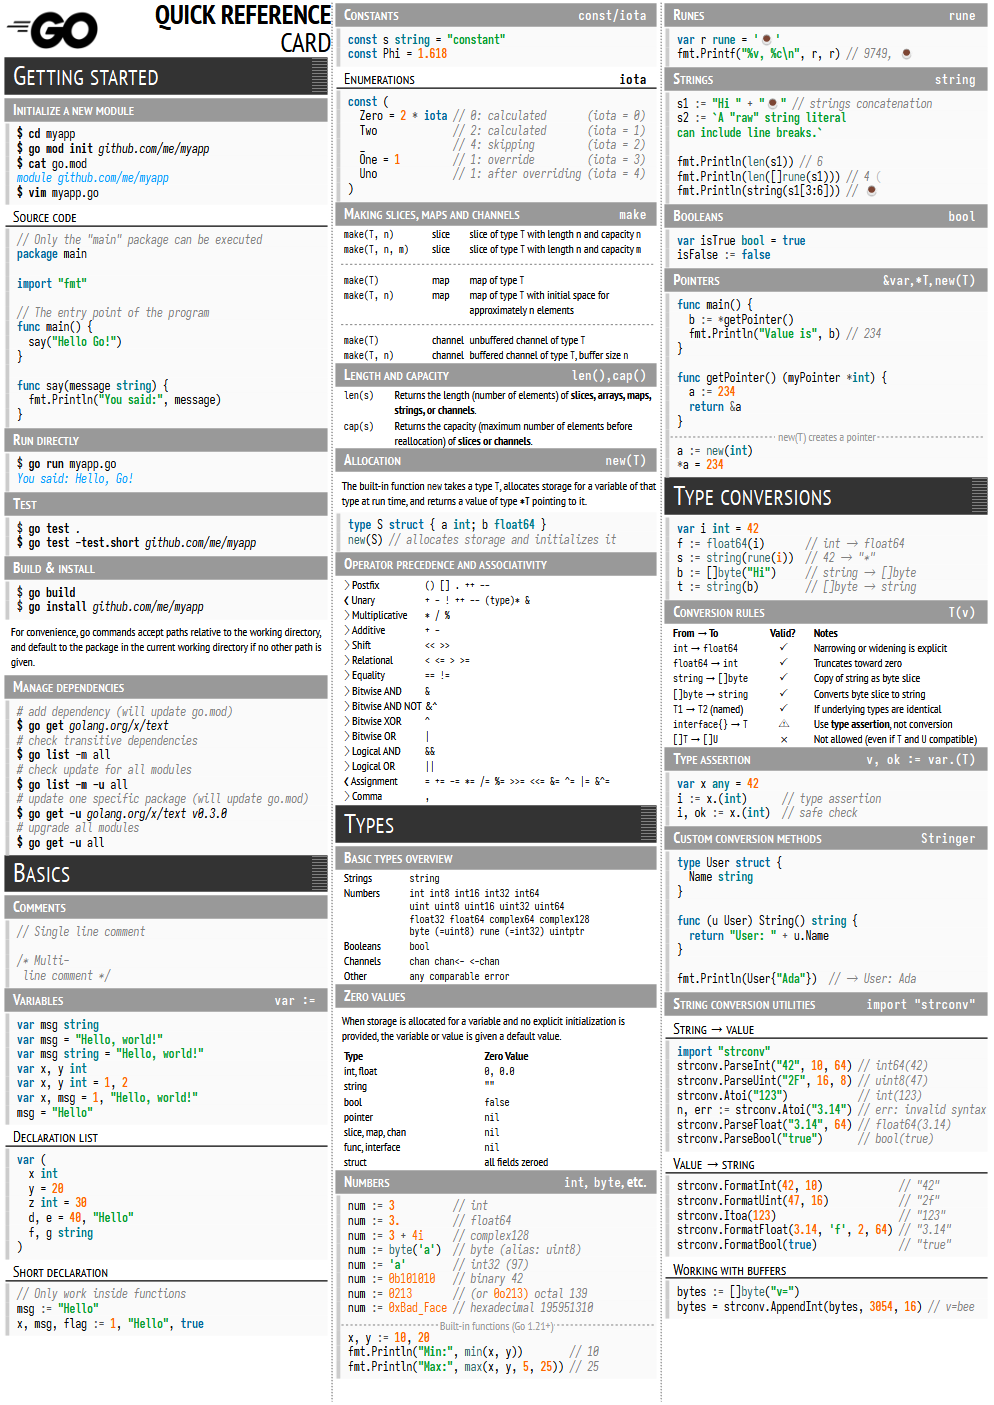The height and width of the screenshot is (1405, 994).
Task: Select the Runes section header
Action: (x=826, y=15)
